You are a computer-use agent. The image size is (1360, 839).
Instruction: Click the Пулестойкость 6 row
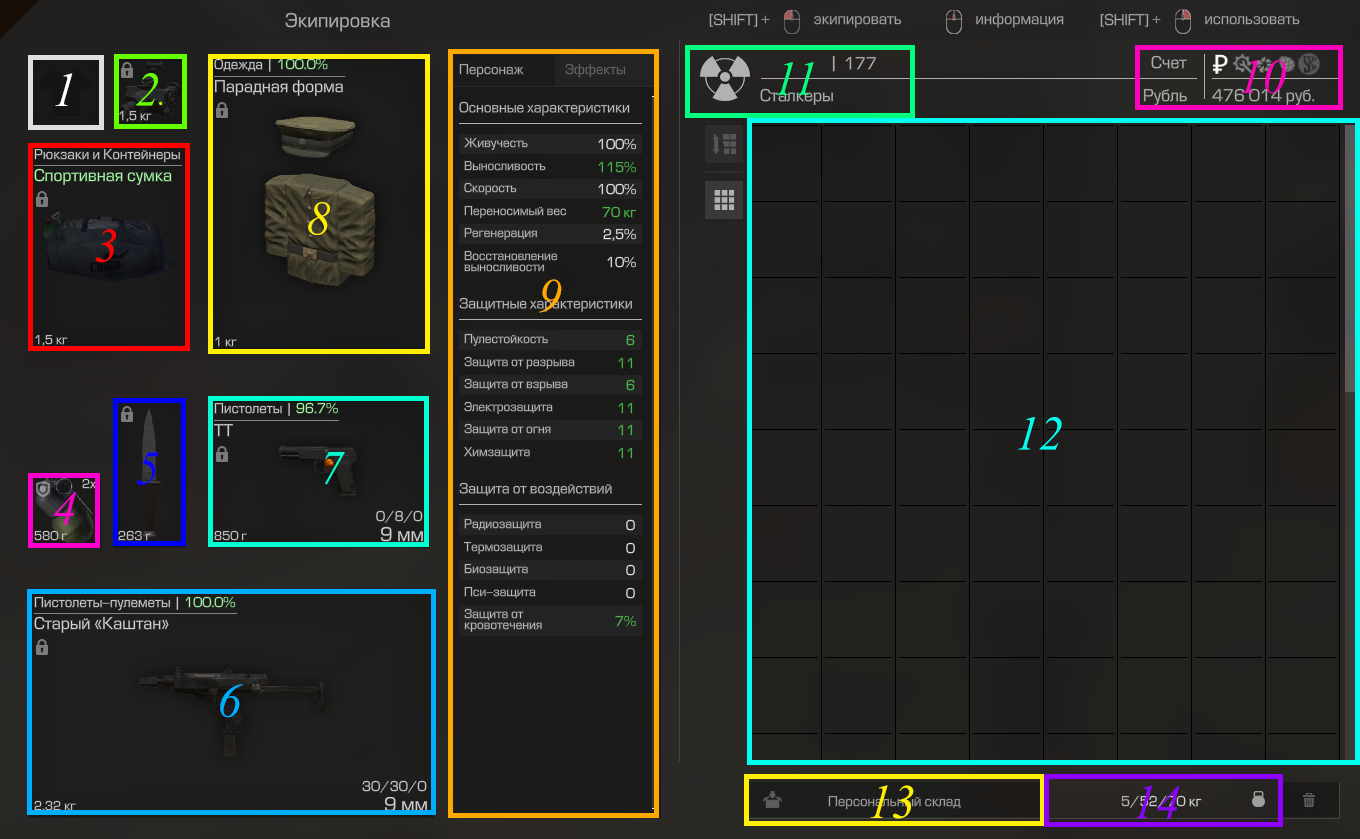click(x=550, y=340)
